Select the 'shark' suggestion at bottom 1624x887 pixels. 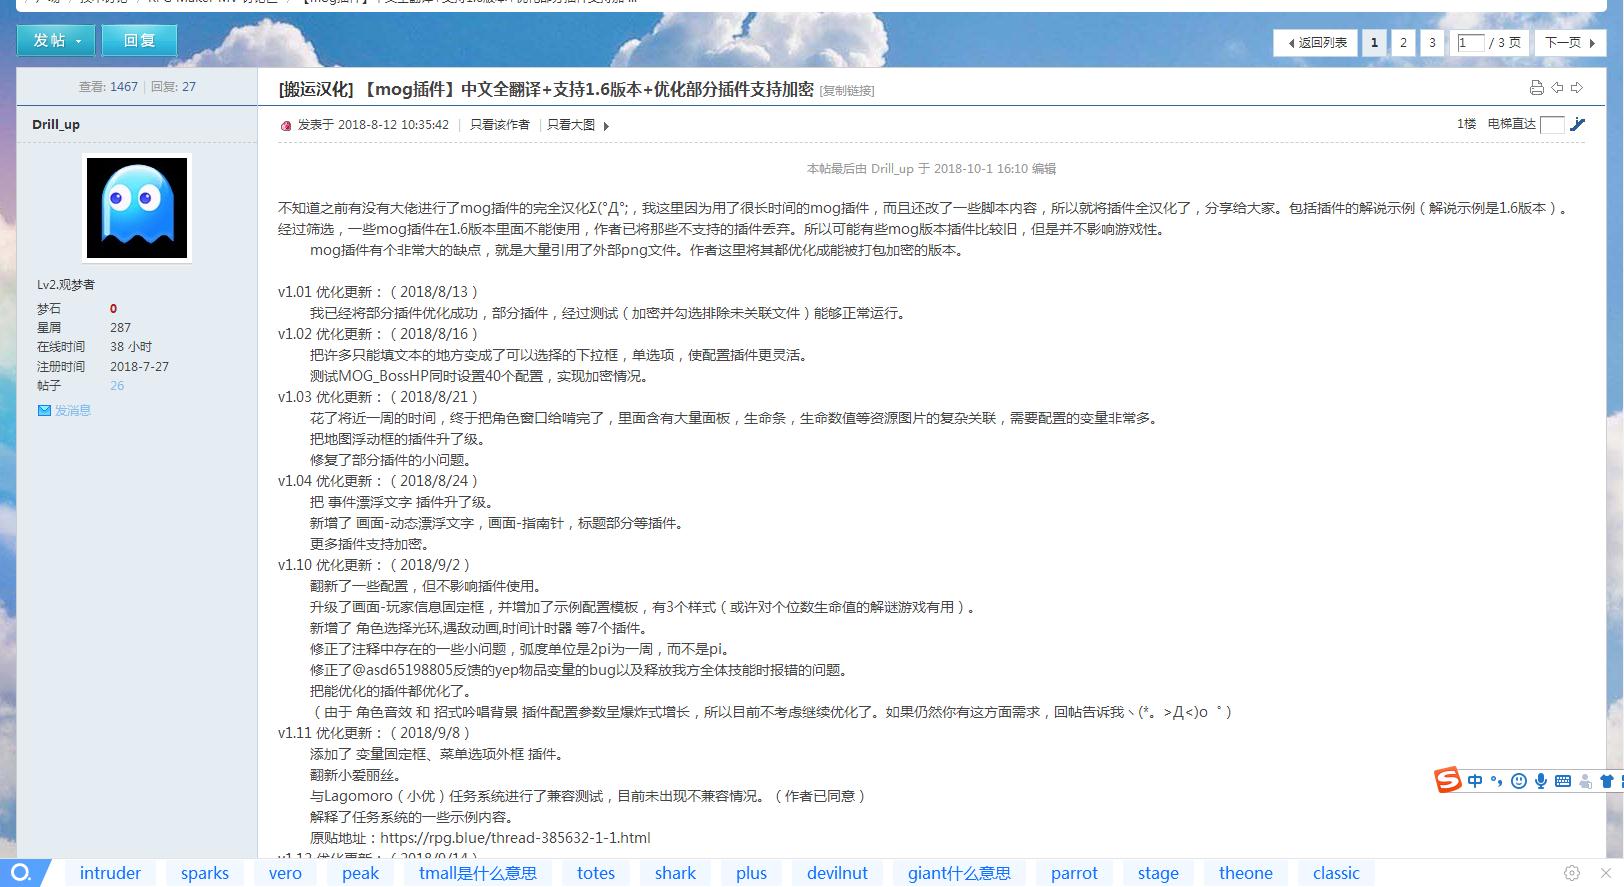(675, 873)
